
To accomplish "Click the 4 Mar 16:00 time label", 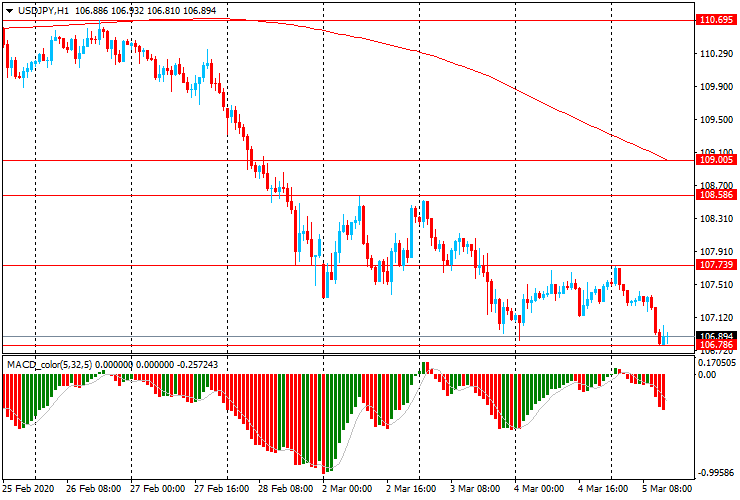I will click(603, 489).
